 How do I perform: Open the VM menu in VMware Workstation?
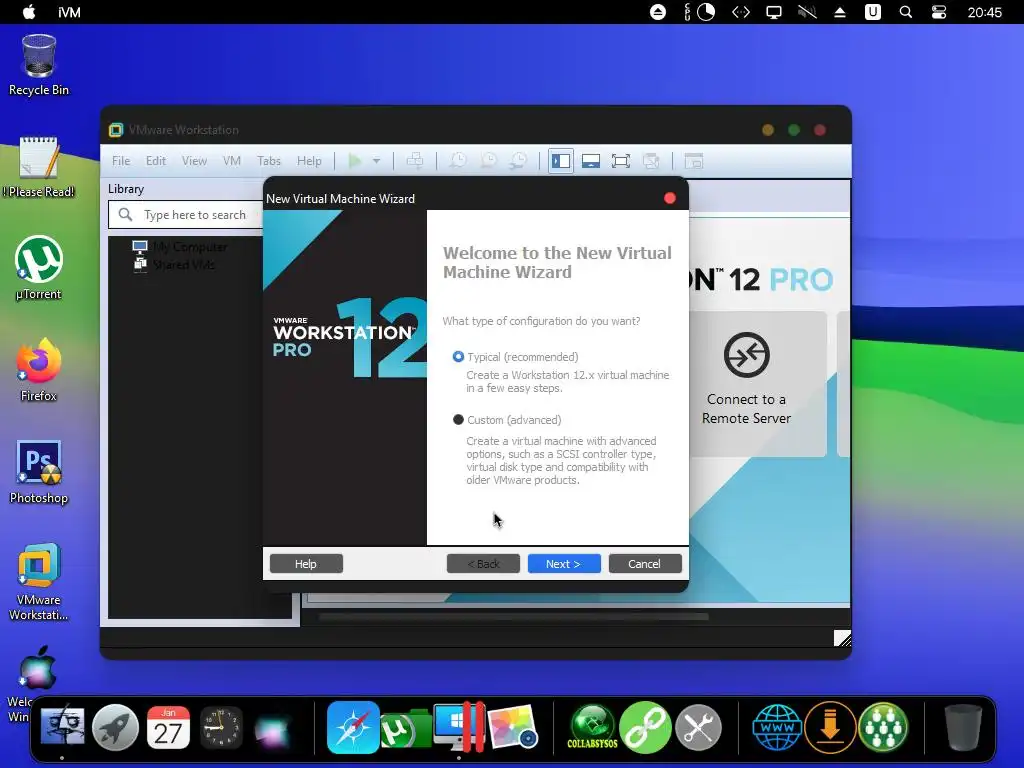tap(232, 161)
